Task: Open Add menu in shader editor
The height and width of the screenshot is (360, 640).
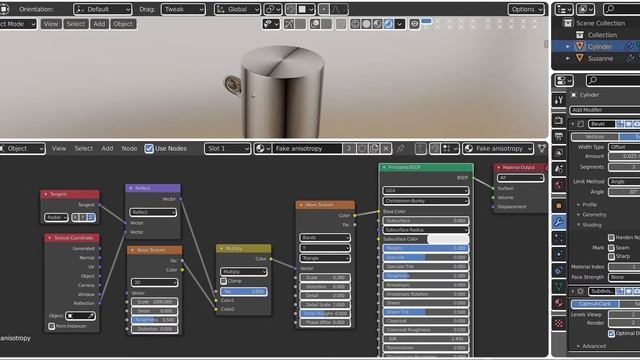Action: [x=107, y=149]
